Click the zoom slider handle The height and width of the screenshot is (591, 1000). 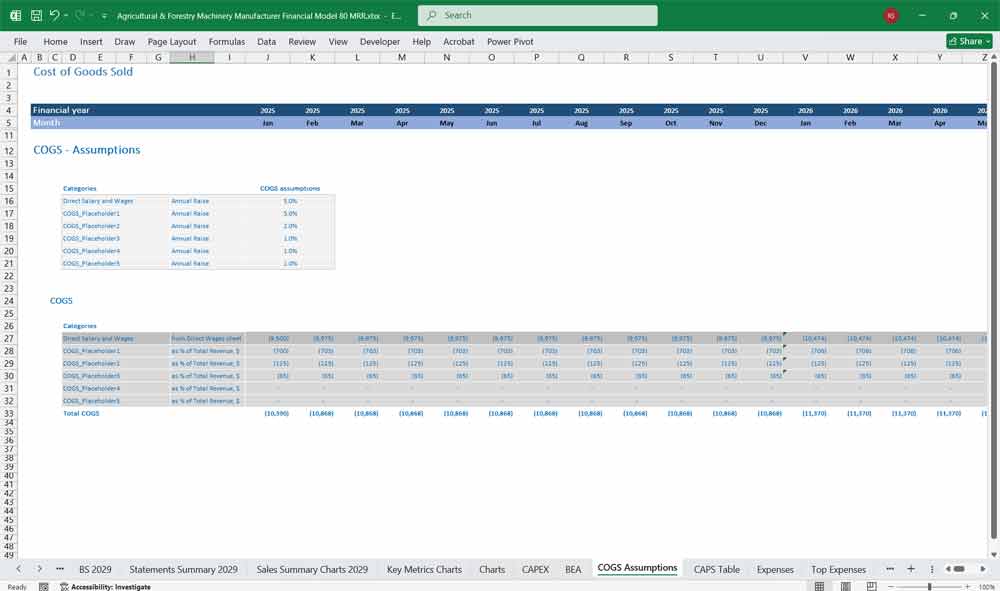pyautogui.click(x=929, y=586)
